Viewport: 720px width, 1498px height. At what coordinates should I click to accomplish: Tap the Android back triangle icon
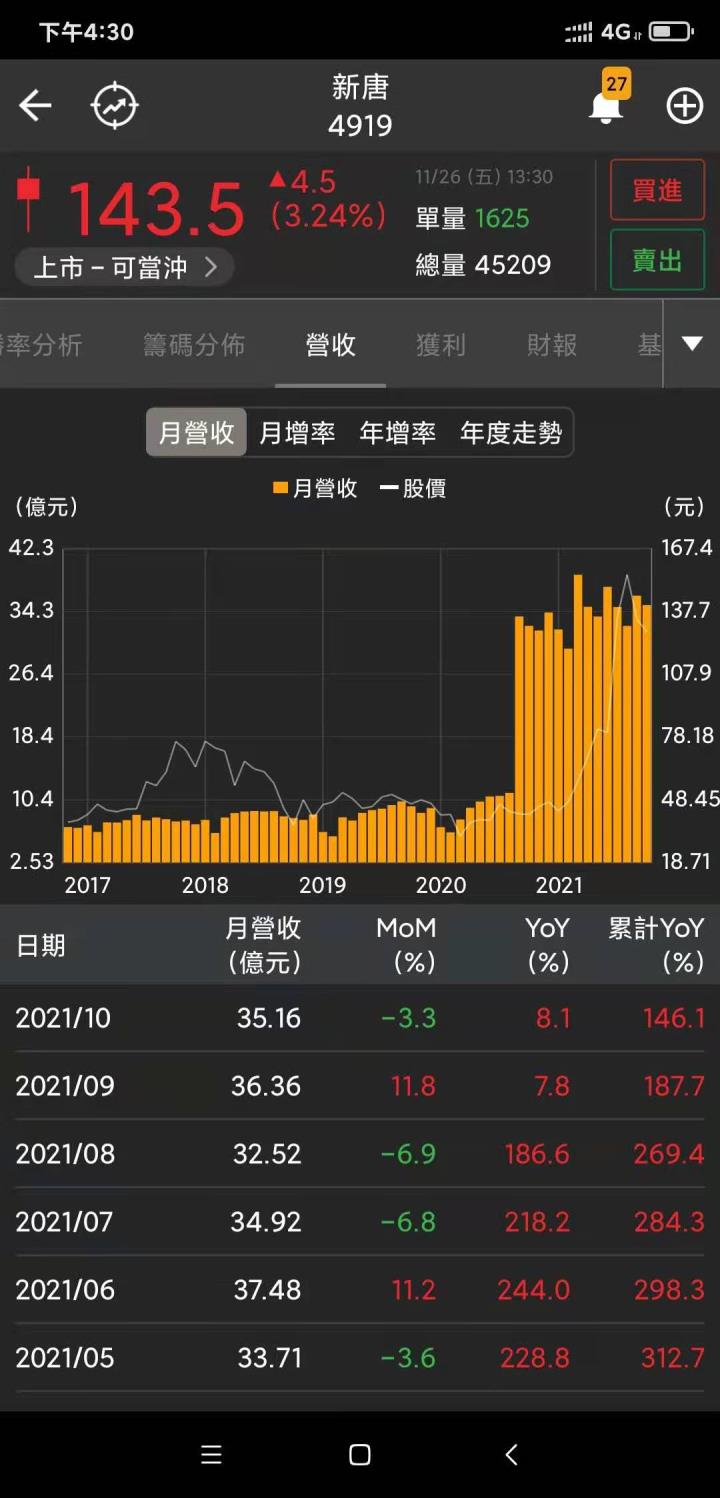[511, 1455]
